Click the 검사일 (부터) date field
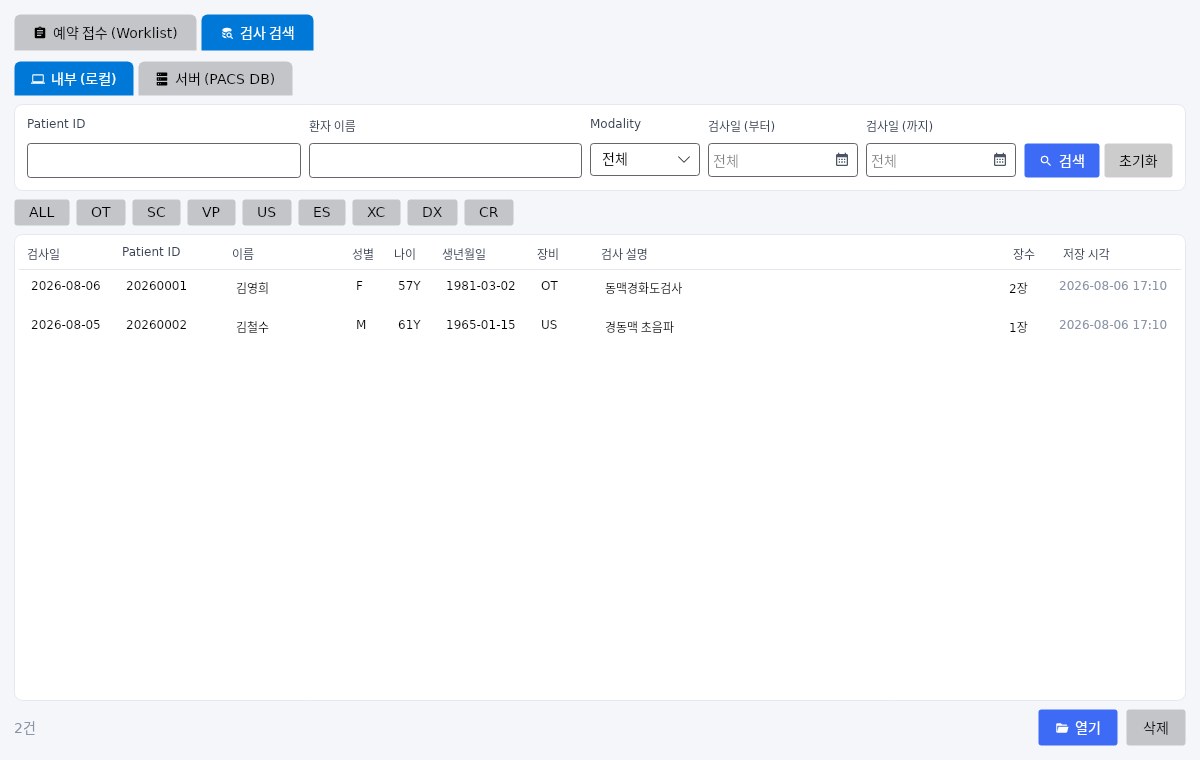 point(783,160)
